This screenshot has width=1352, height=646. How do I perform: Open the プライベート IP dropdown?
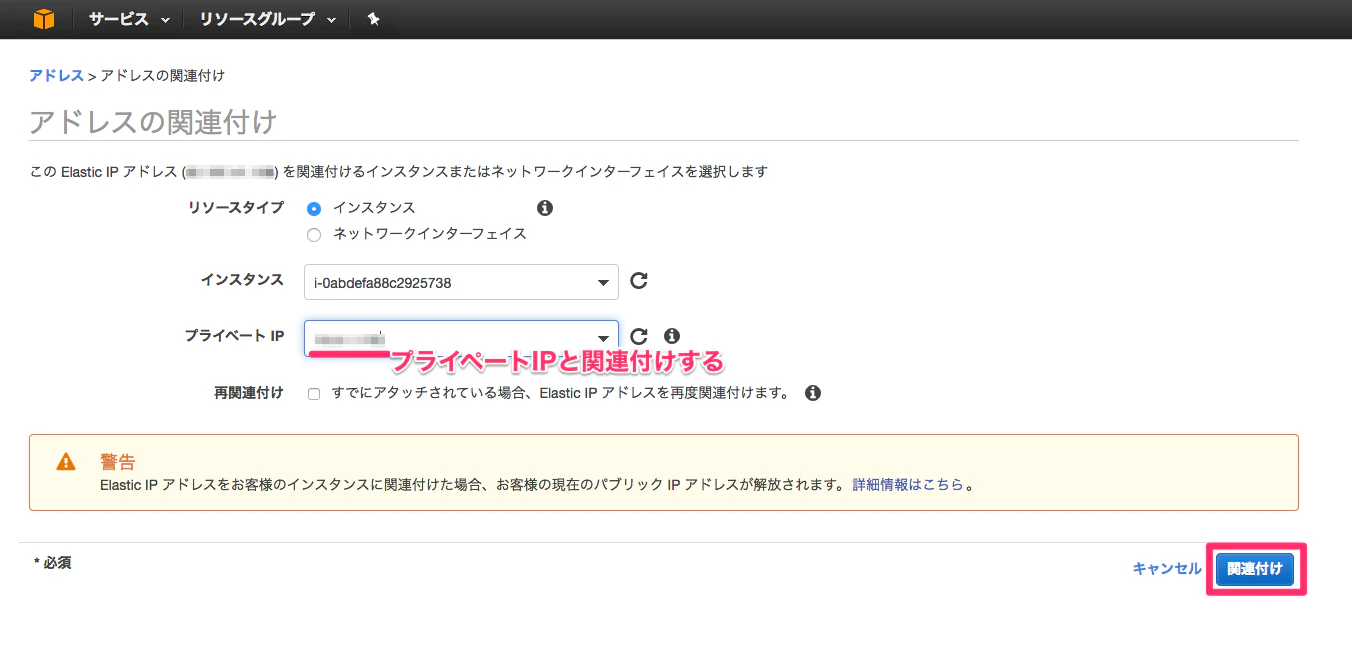tap(461, 338)
